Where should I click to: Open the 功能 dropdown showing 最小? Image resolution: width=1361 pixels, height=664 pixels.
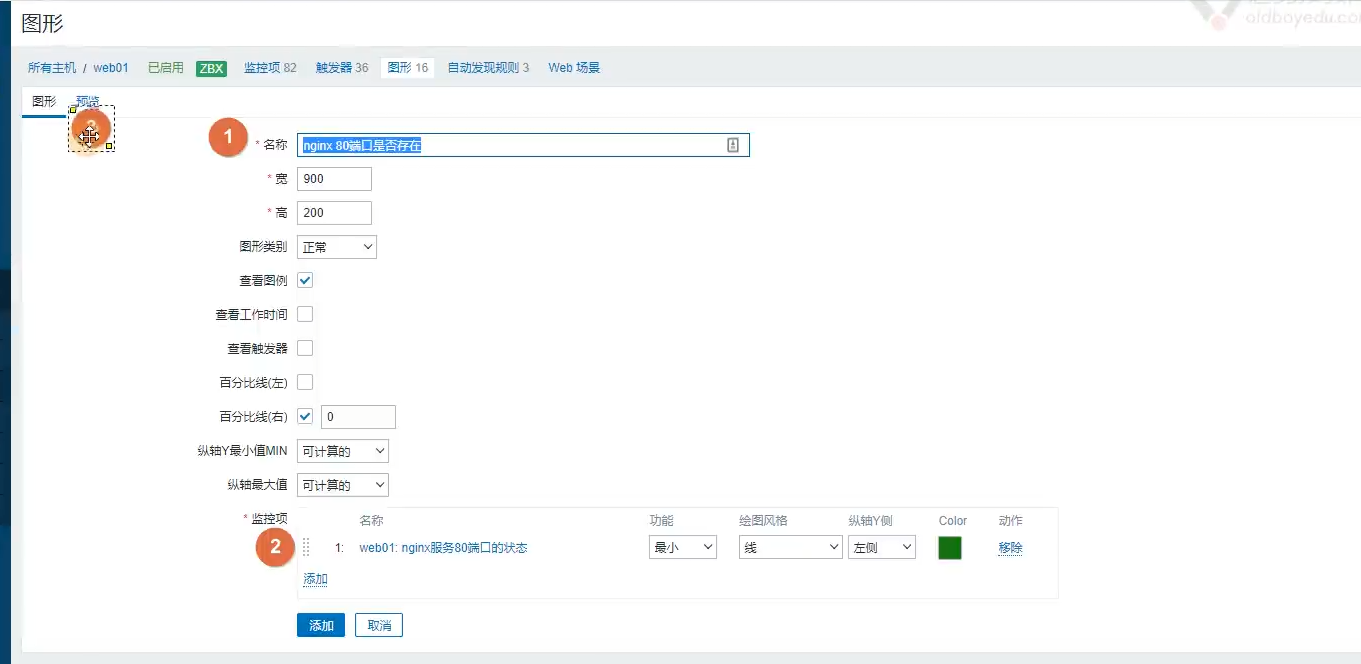click(x=683, y=547)
